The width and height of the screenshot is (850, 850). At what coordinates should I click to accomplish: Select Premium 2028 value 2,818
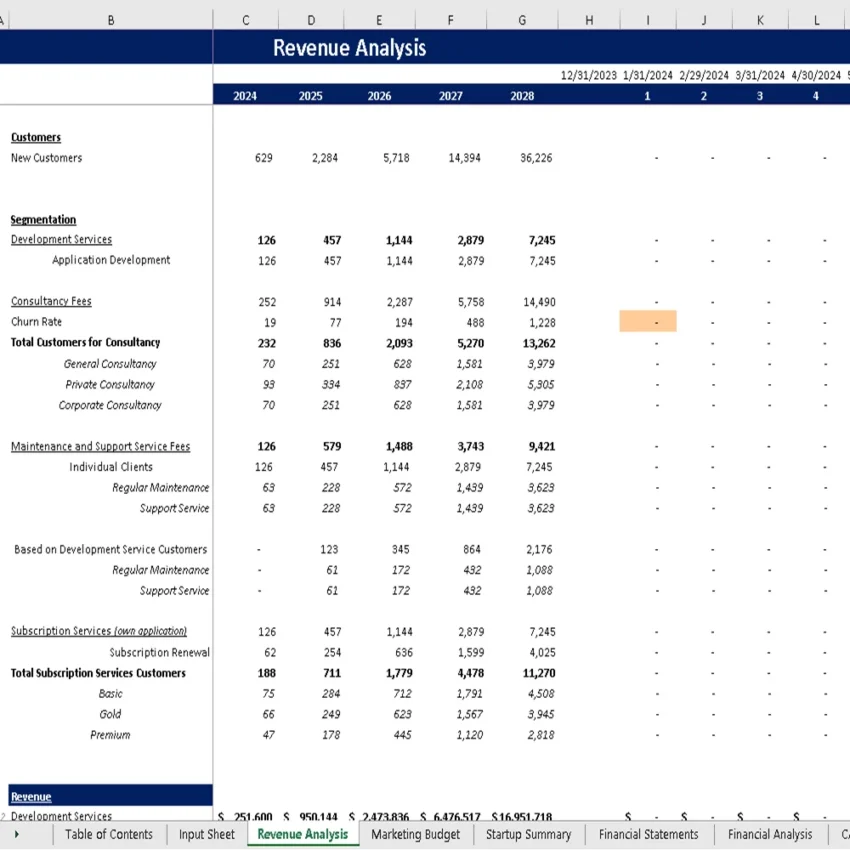pyautogui.click(x=541, y=735)
